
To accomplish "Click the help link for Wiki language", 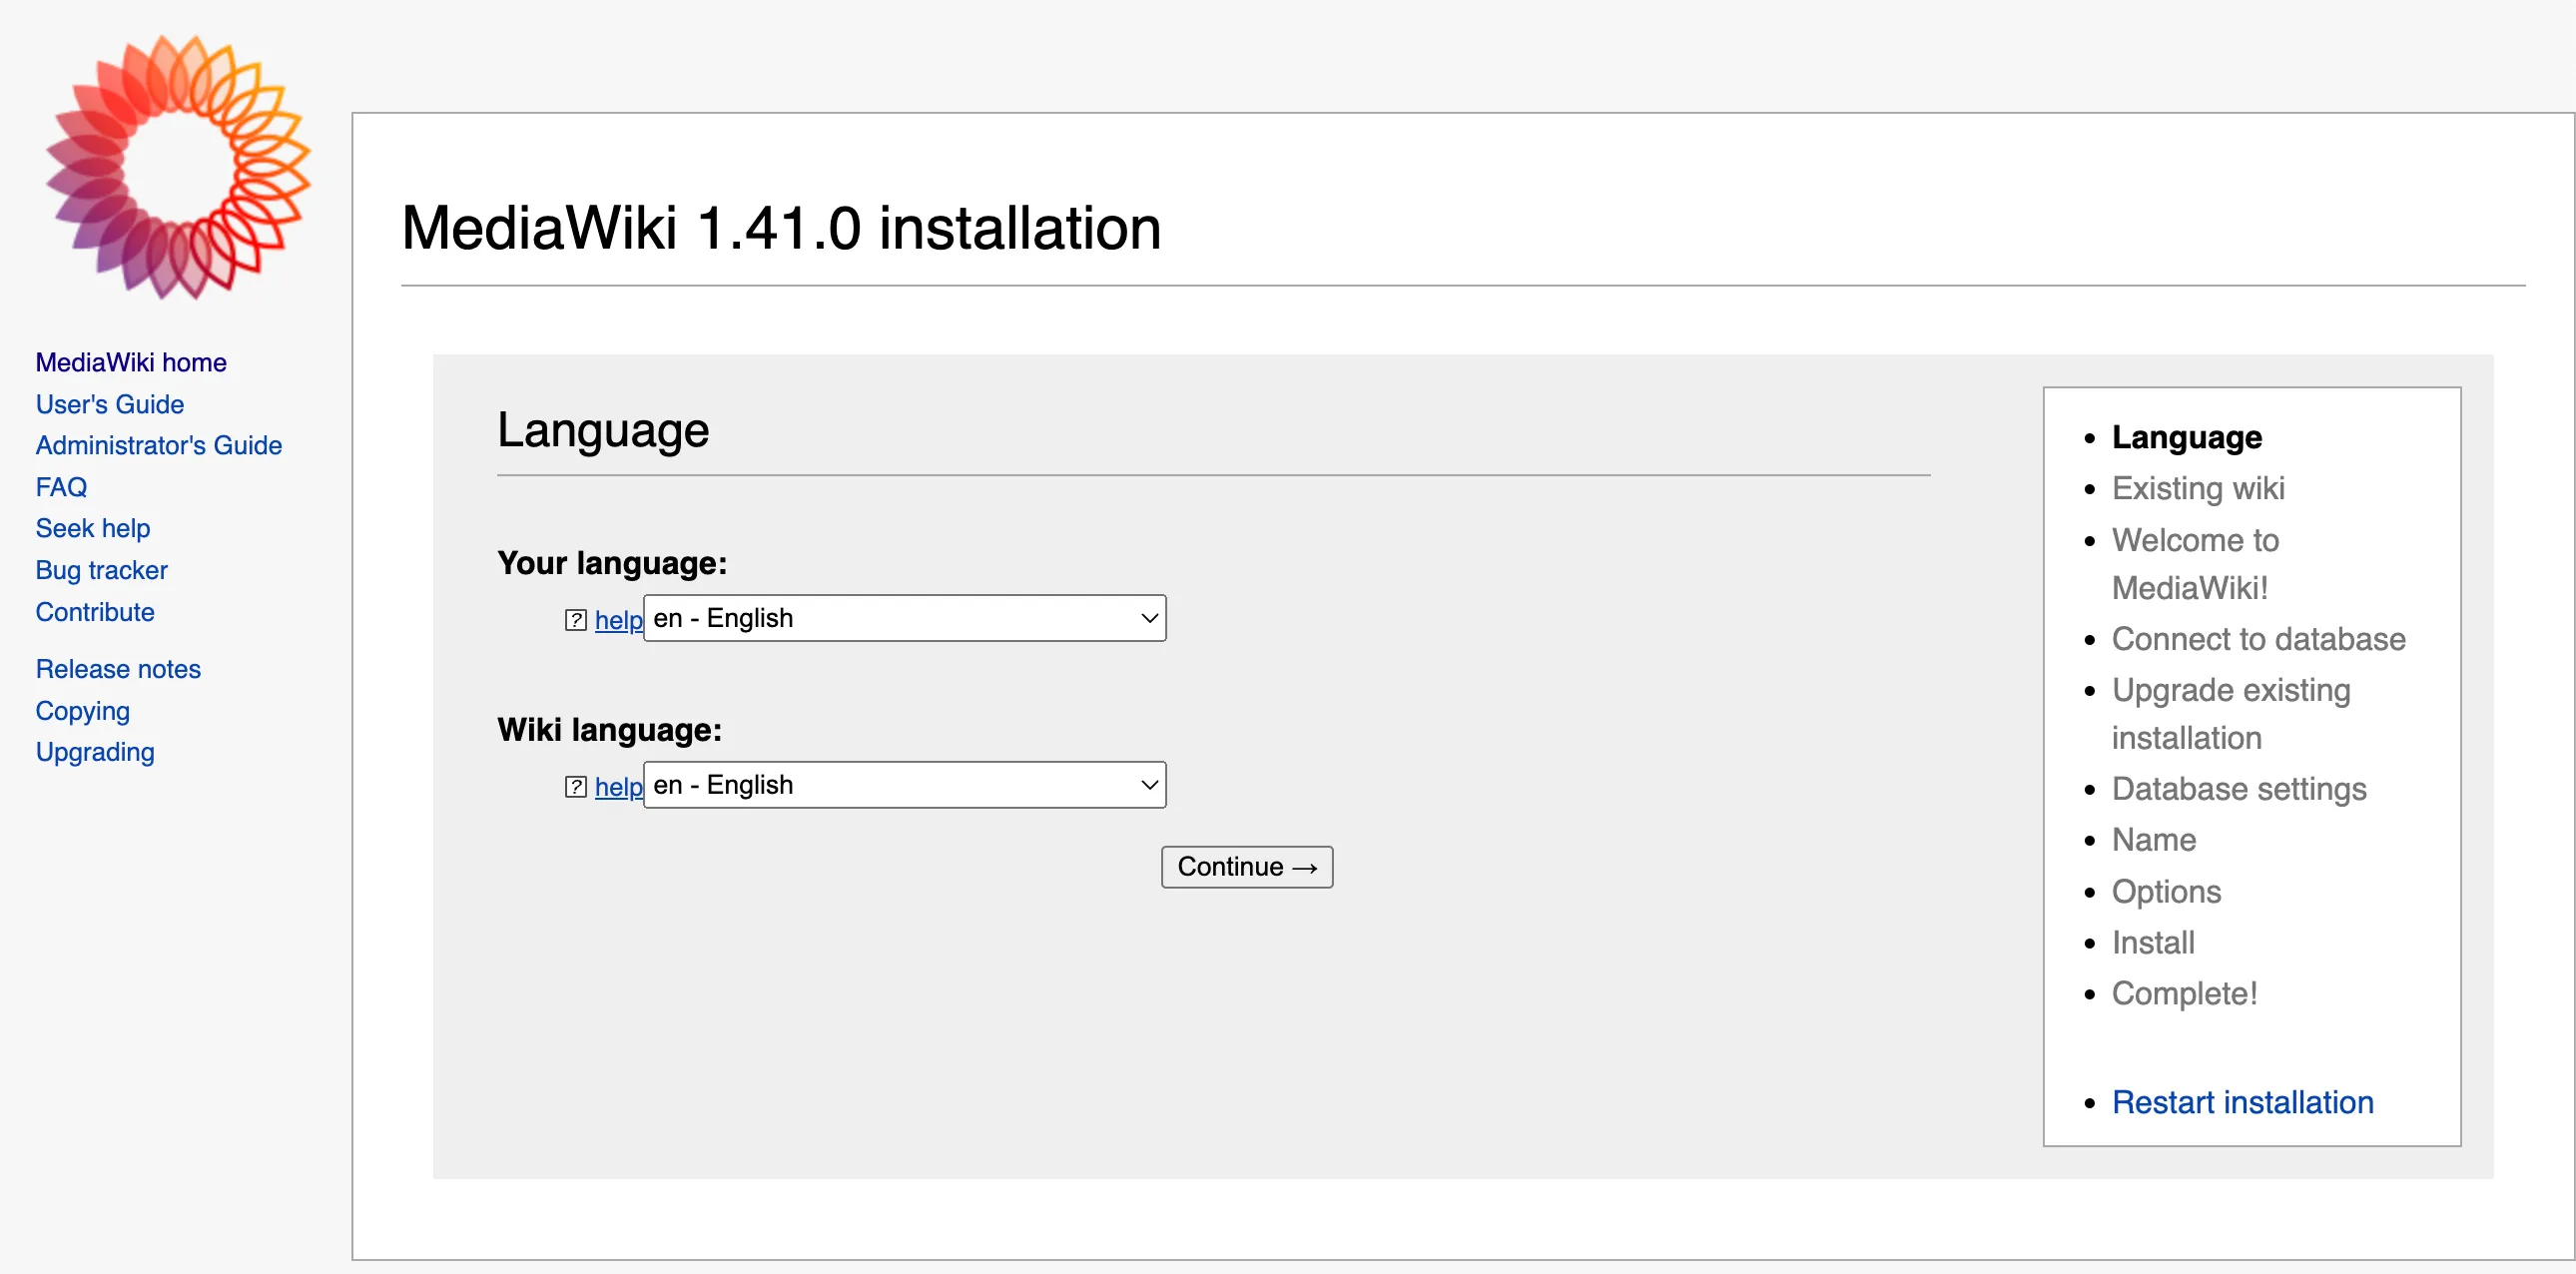I will 618,787.
